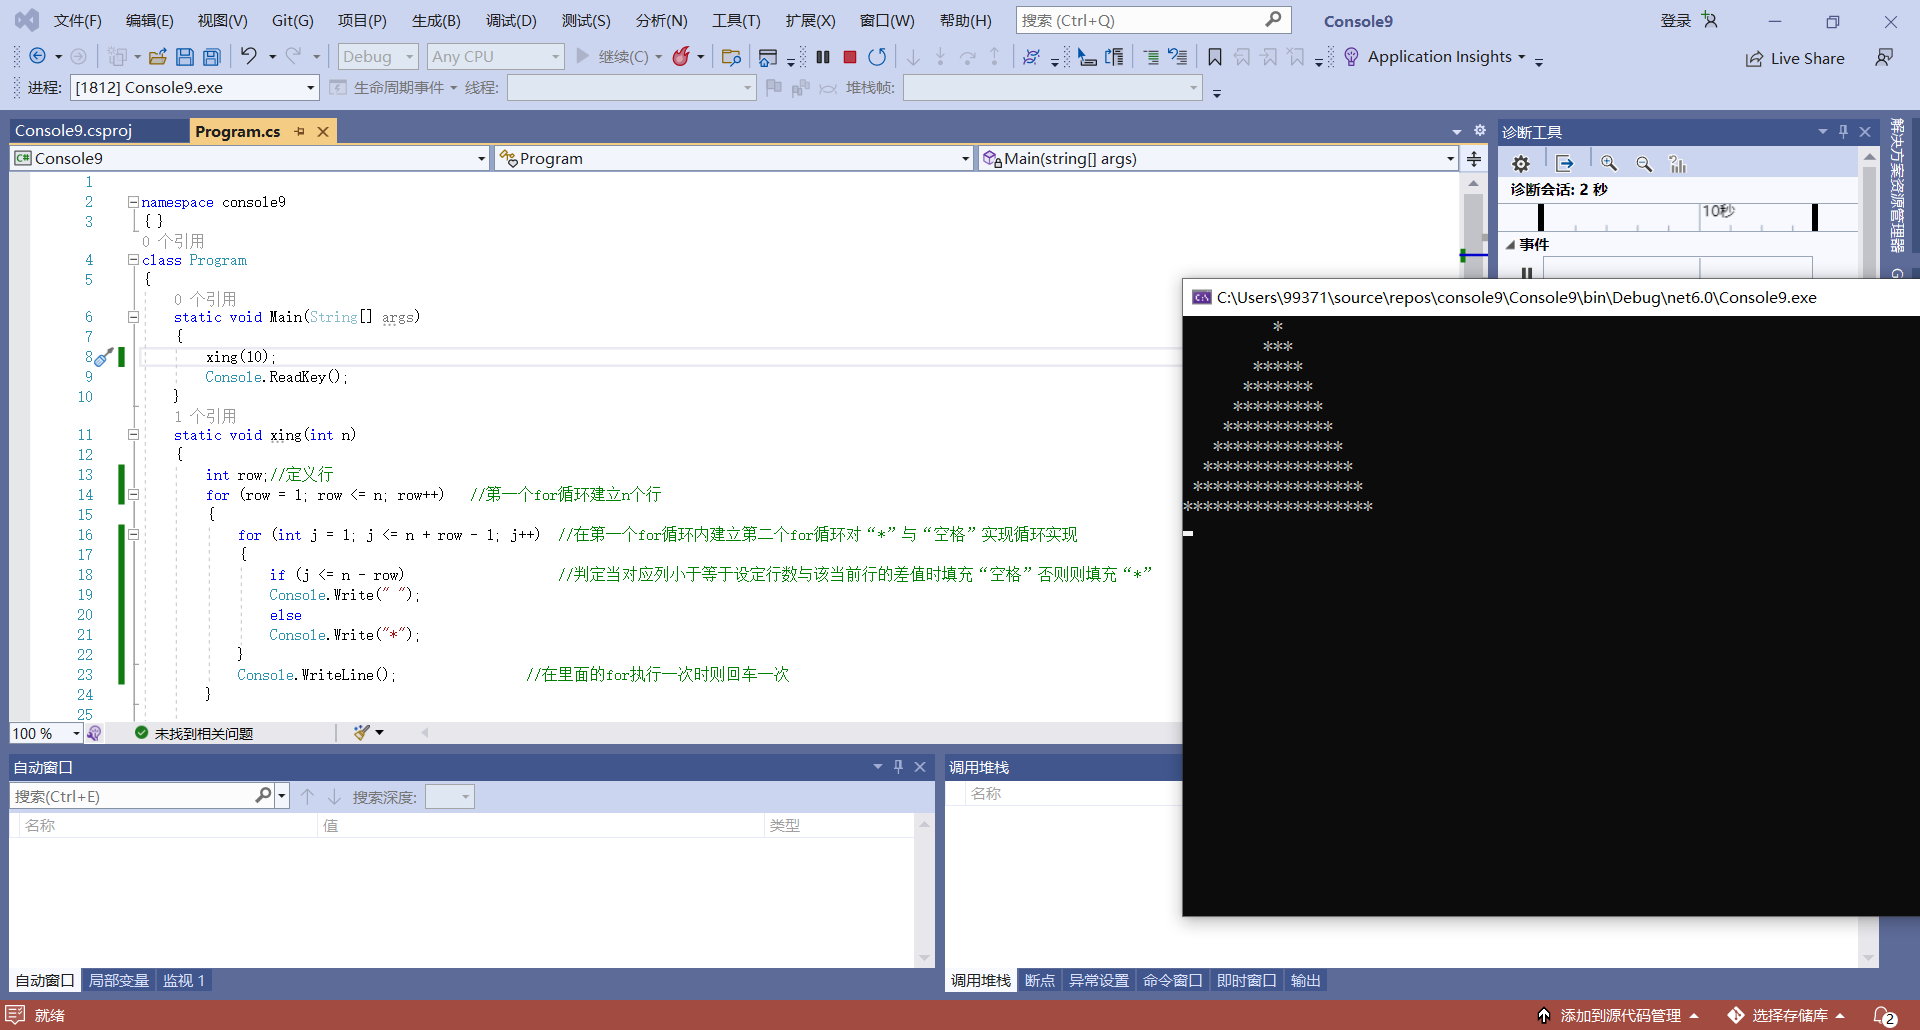Open diagnostic tools settings gear

(1521, 164)
